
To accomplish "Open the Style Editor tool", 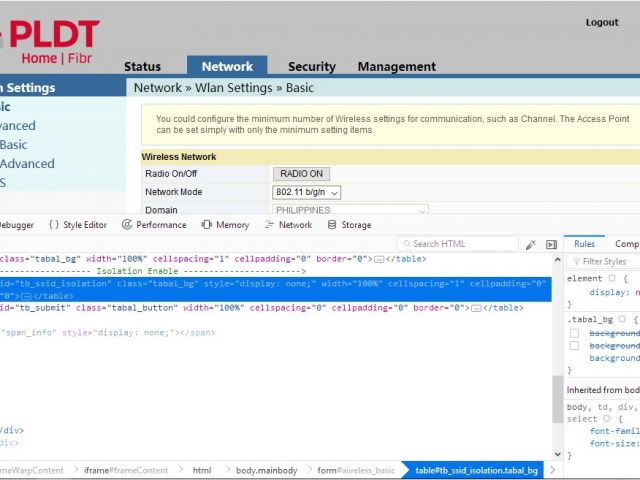I will (x=78, y=225).
